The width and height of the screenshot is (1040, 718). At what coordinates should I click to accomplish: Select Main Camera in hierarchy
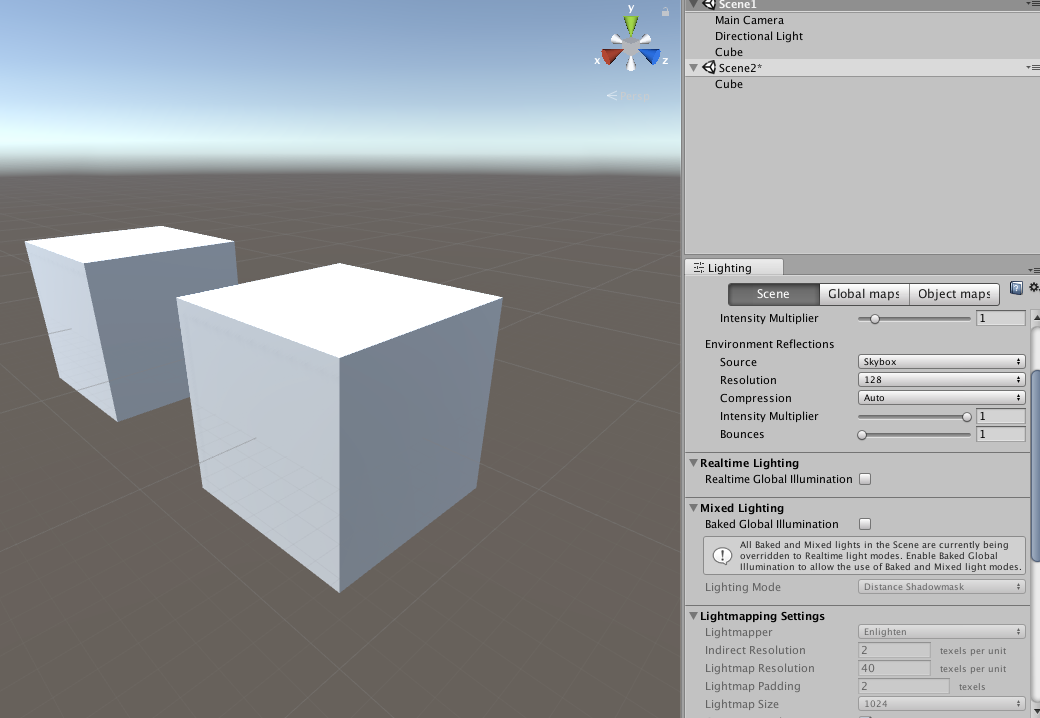pos(749,21)
